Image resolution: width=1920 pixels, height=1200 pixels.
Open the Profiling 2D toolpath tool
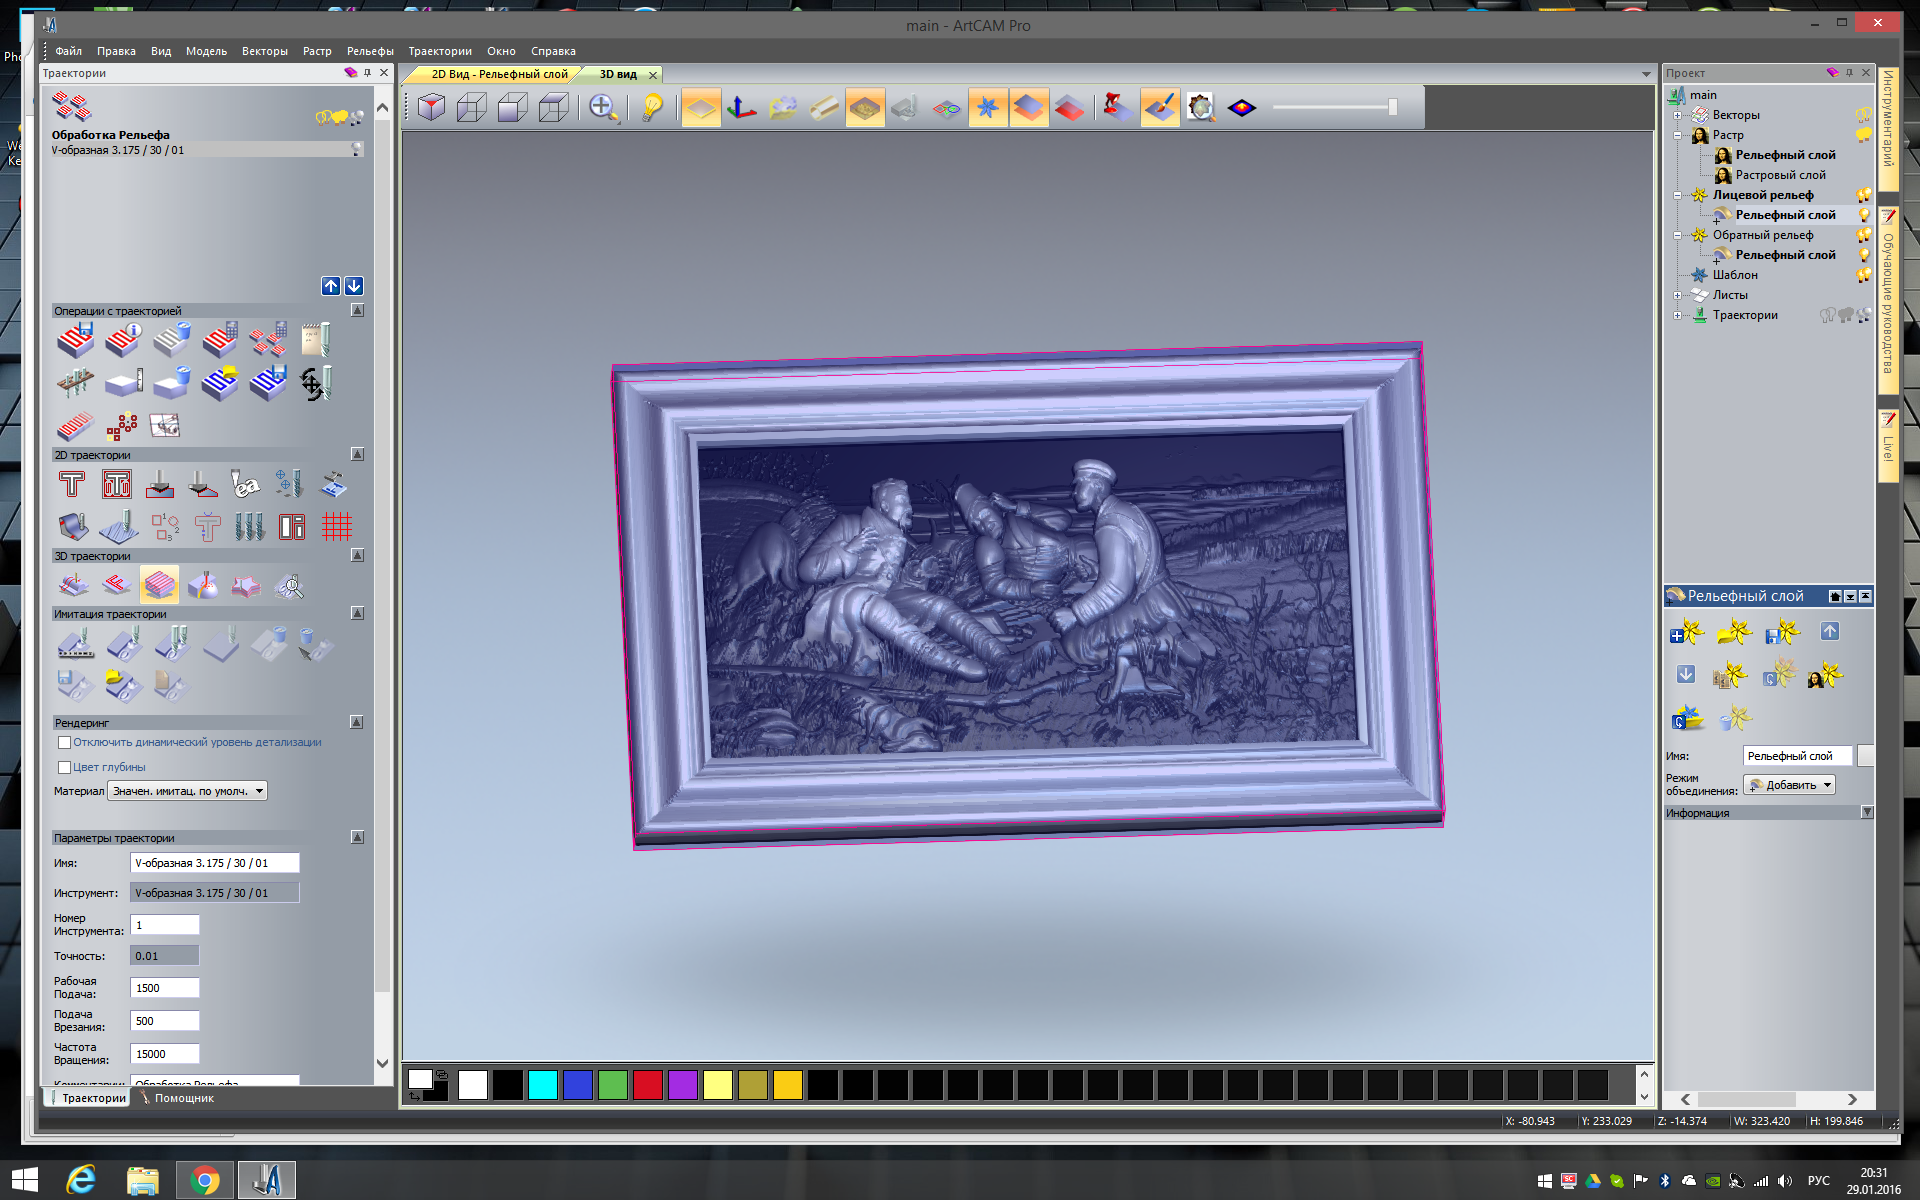click(72, 485)
